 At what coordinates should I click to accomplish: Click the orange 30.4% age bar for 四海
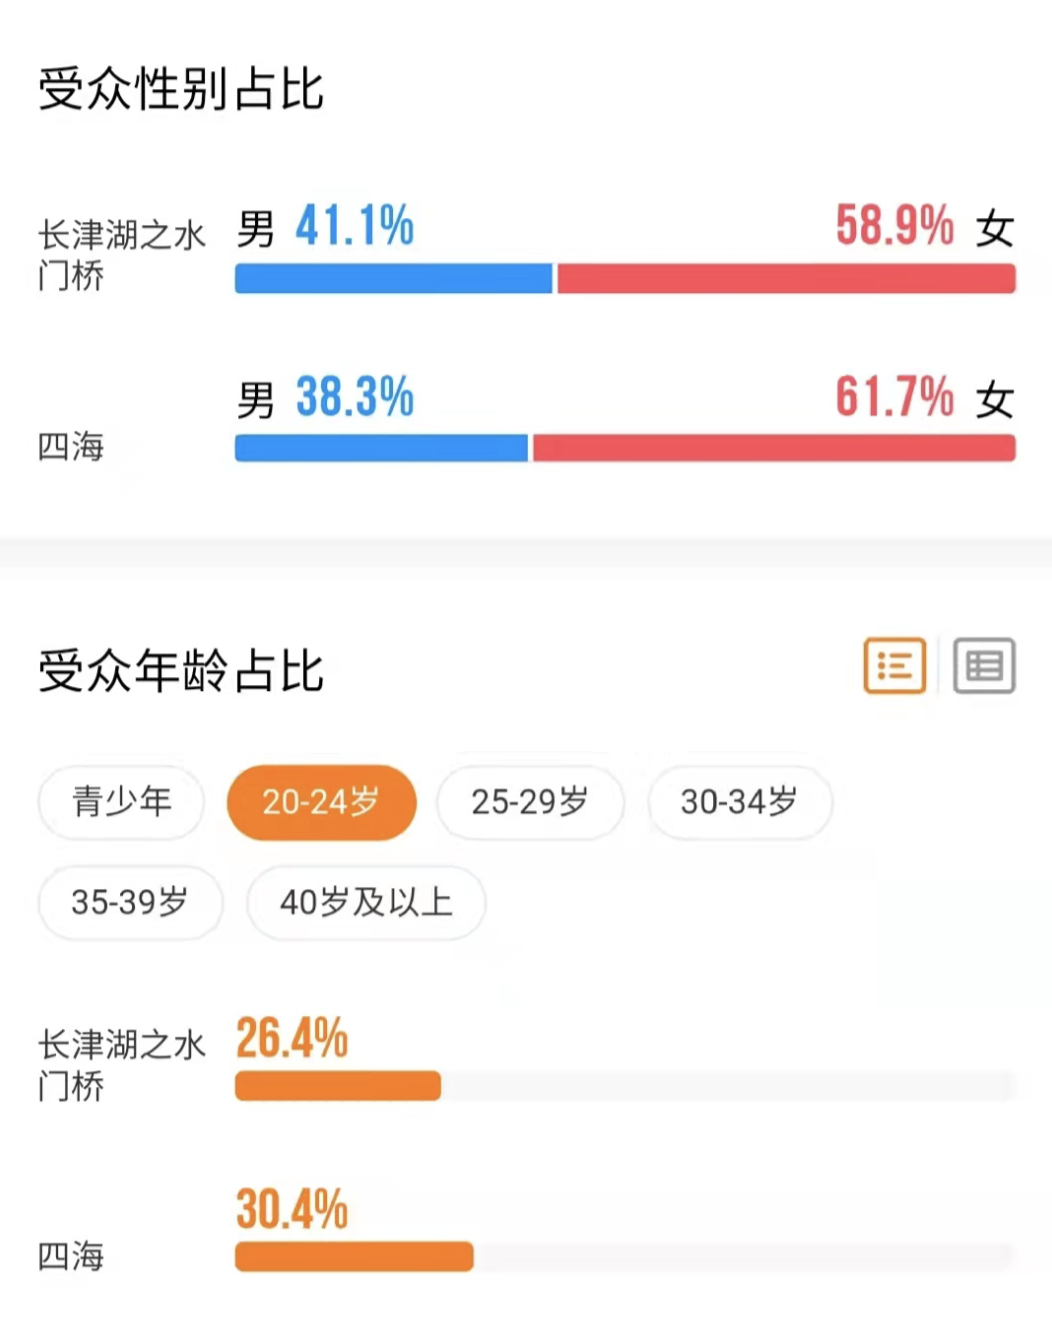click(354, 1257)
